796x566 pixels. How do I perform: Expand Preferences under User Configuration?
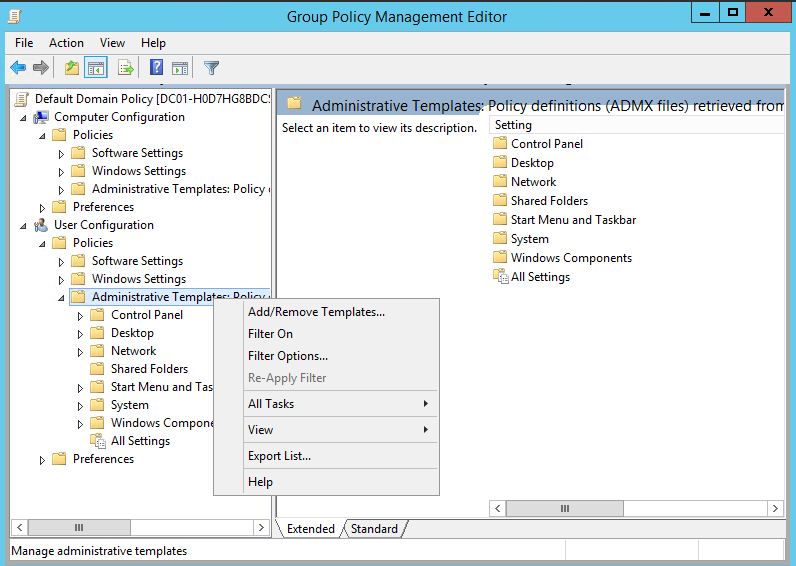pos(42,460)
